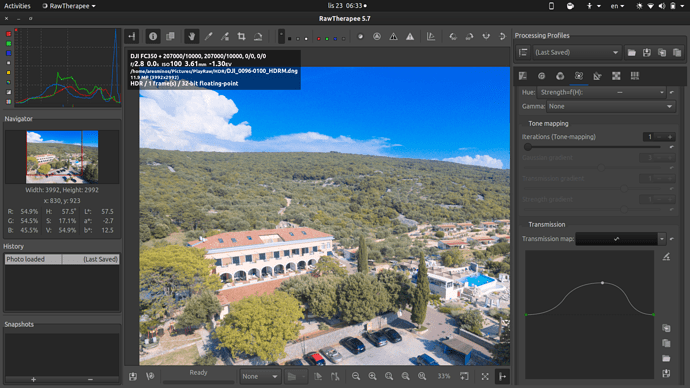Remove snapshot with minus button
Screen dimensions: 690x388
(x=90, y=379)
